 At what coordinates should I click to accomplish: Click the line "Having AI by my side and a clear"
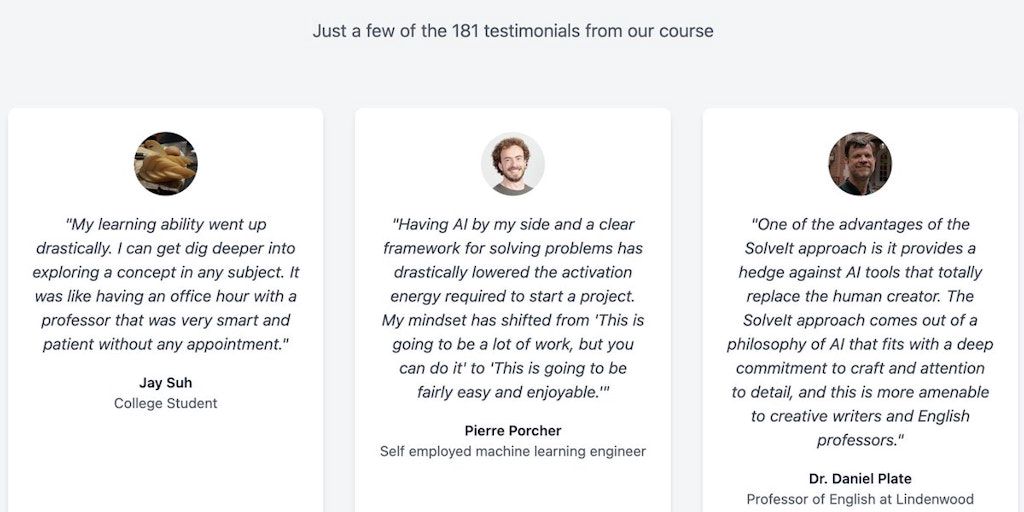513,225
